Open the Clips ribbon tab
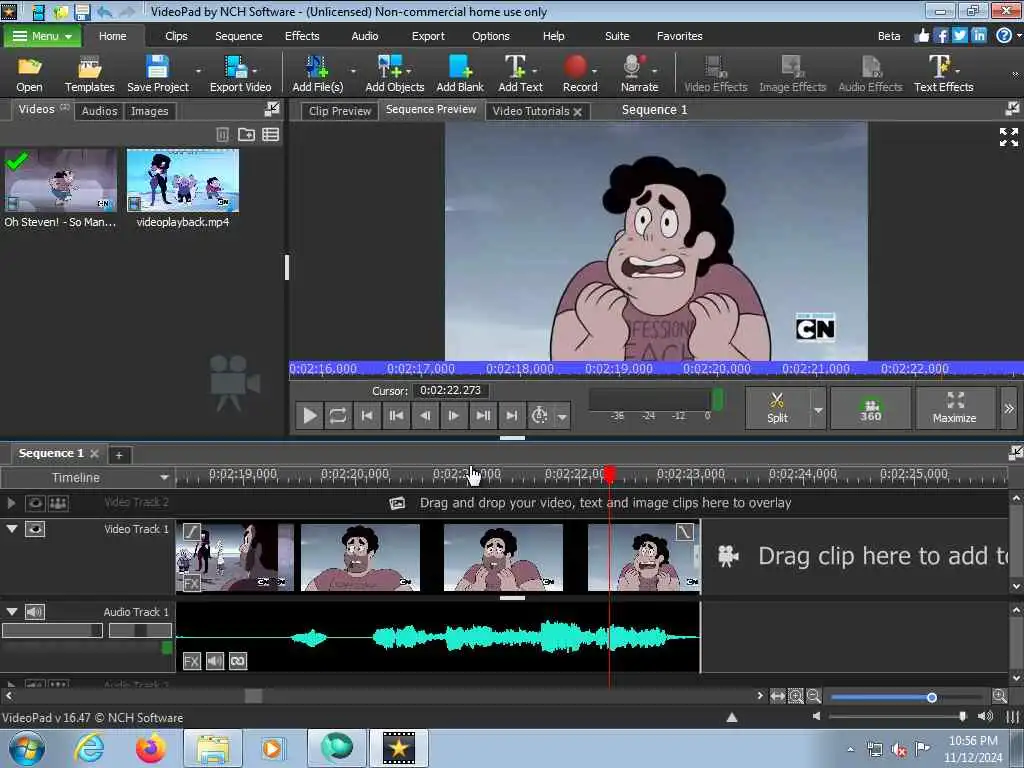 (176, 36)
